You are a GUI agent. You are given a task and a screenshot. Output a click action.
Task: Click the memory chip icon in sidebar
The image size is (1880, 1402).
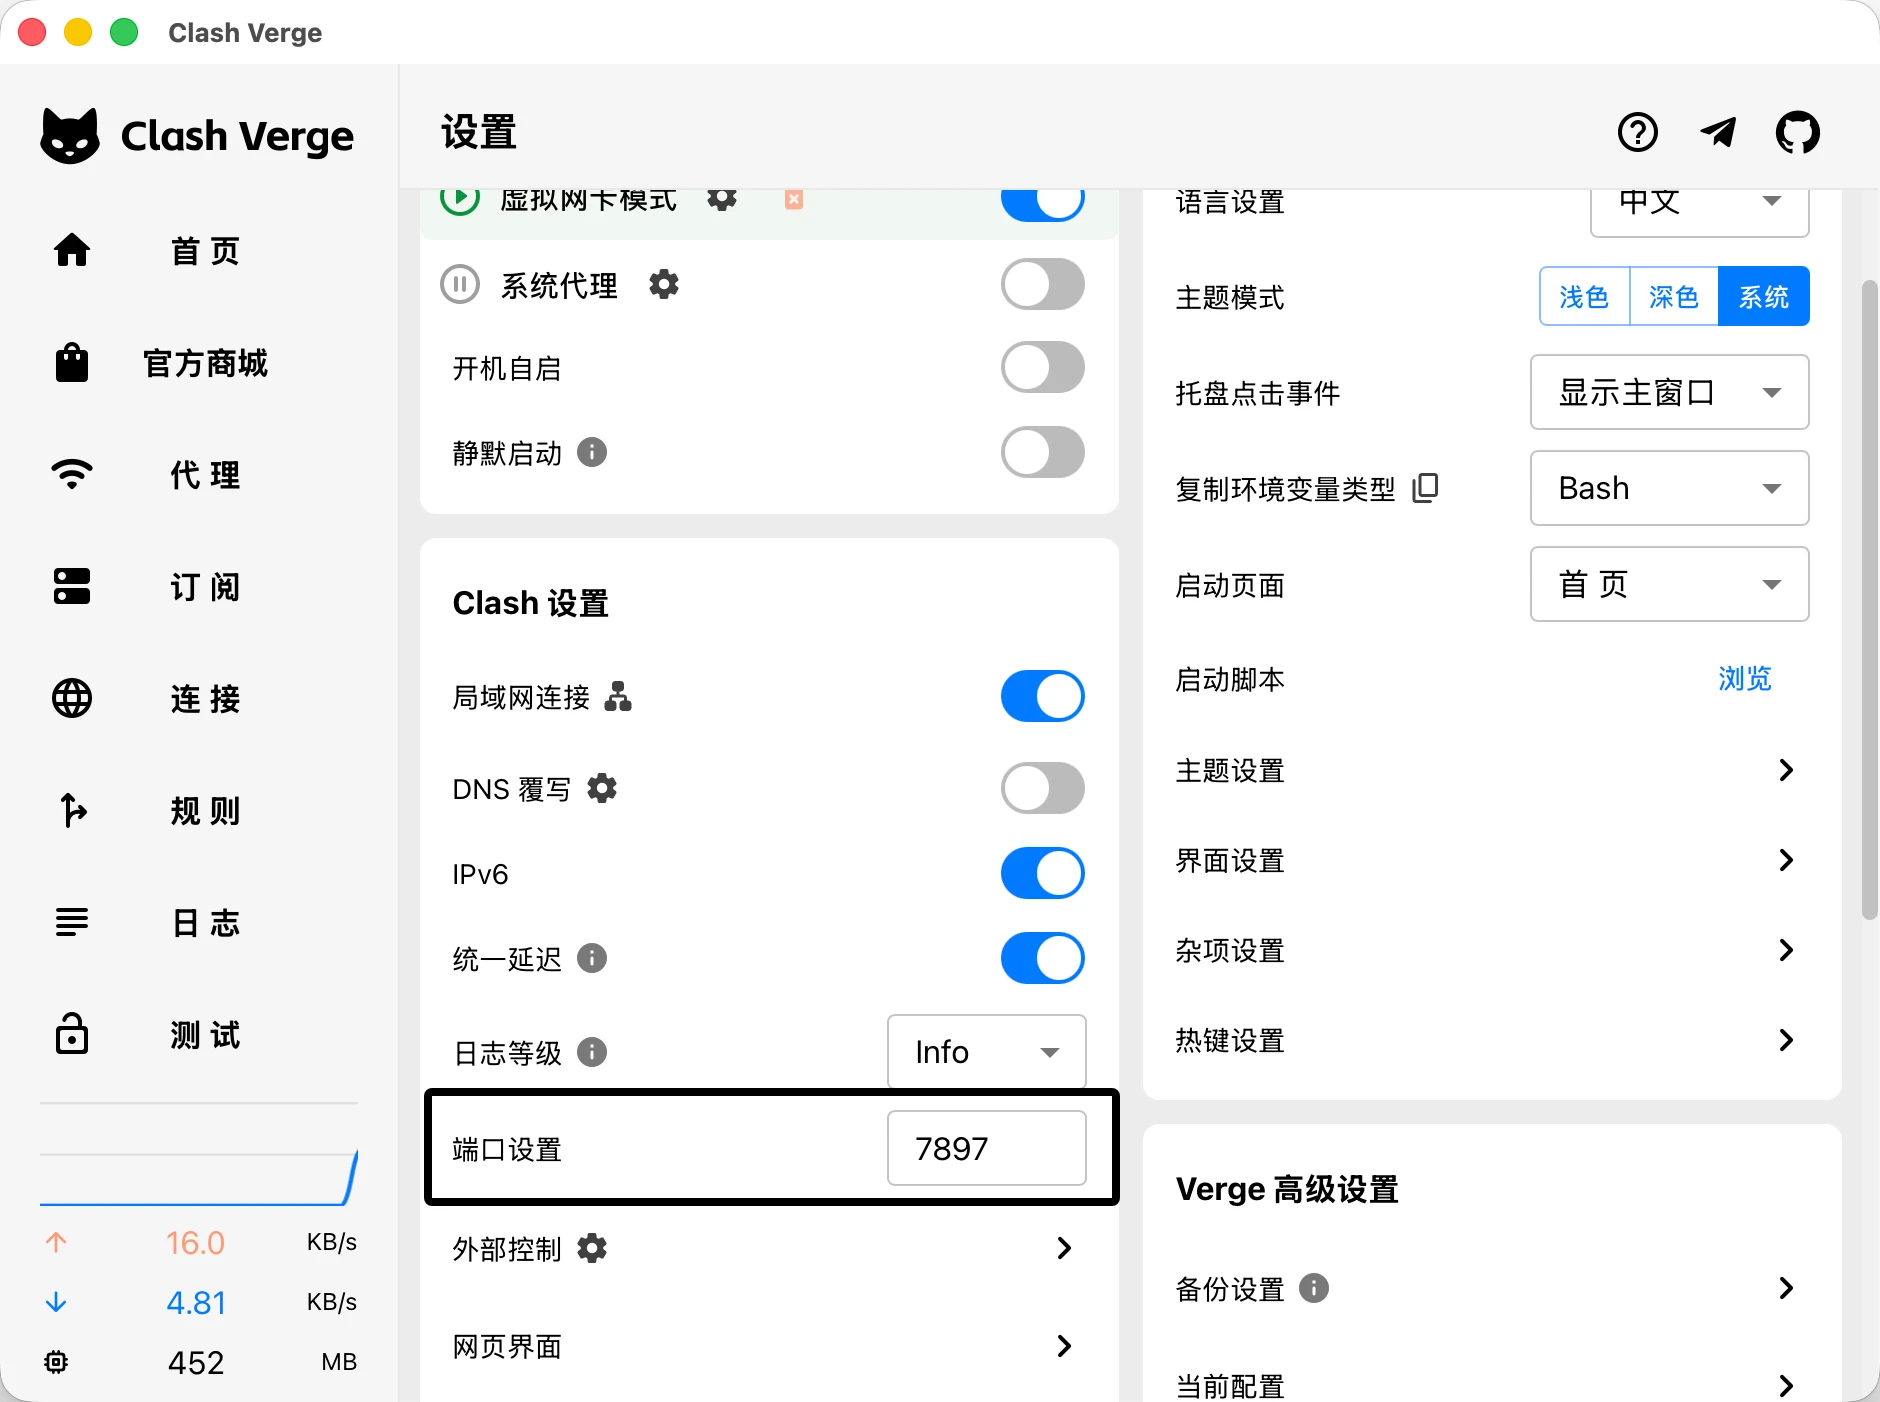pyautogui.click(x=56, y=1362)
